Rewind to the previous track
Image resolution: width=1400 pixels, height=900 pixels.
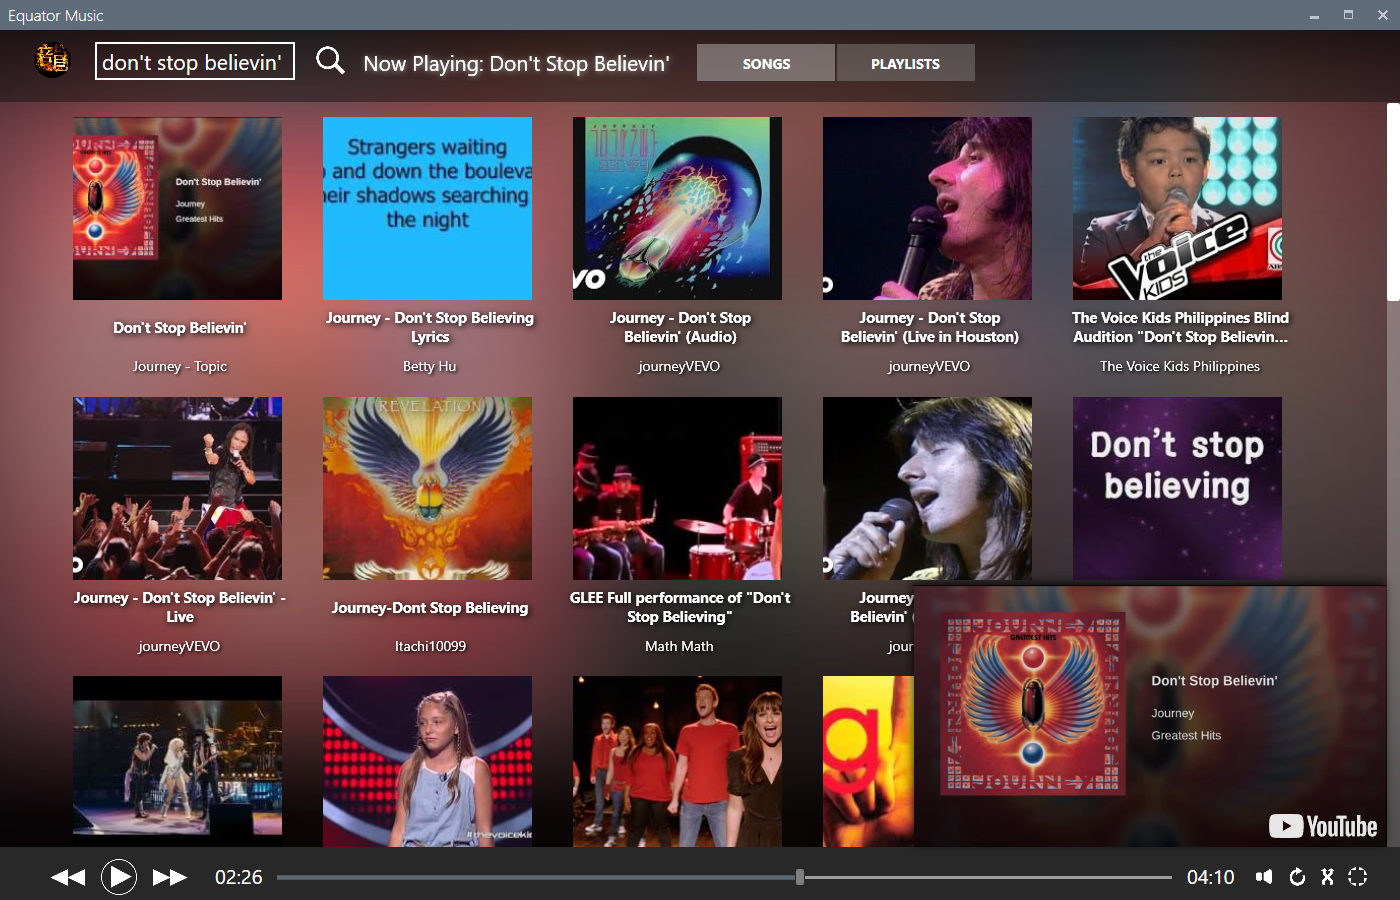click(x=67, y=876)
